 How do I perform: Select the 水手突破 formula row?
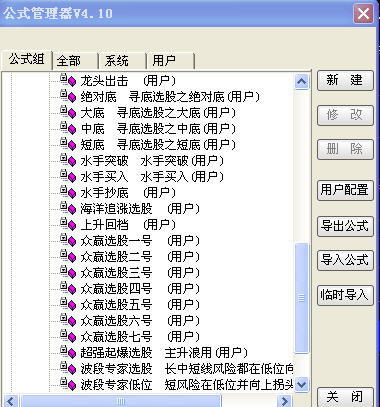click(152, 160)
